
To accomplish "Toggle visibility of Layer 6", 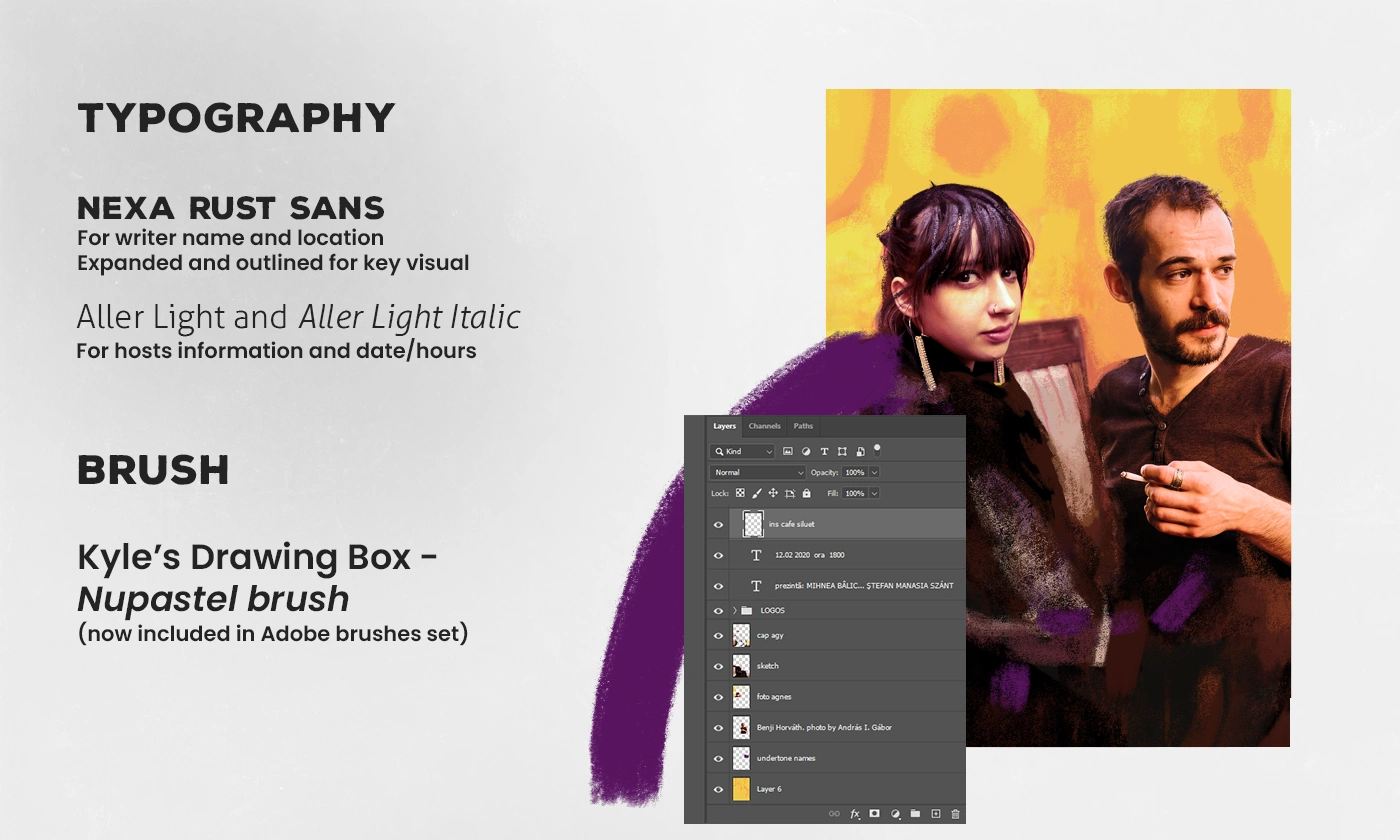I will (718, 789).
